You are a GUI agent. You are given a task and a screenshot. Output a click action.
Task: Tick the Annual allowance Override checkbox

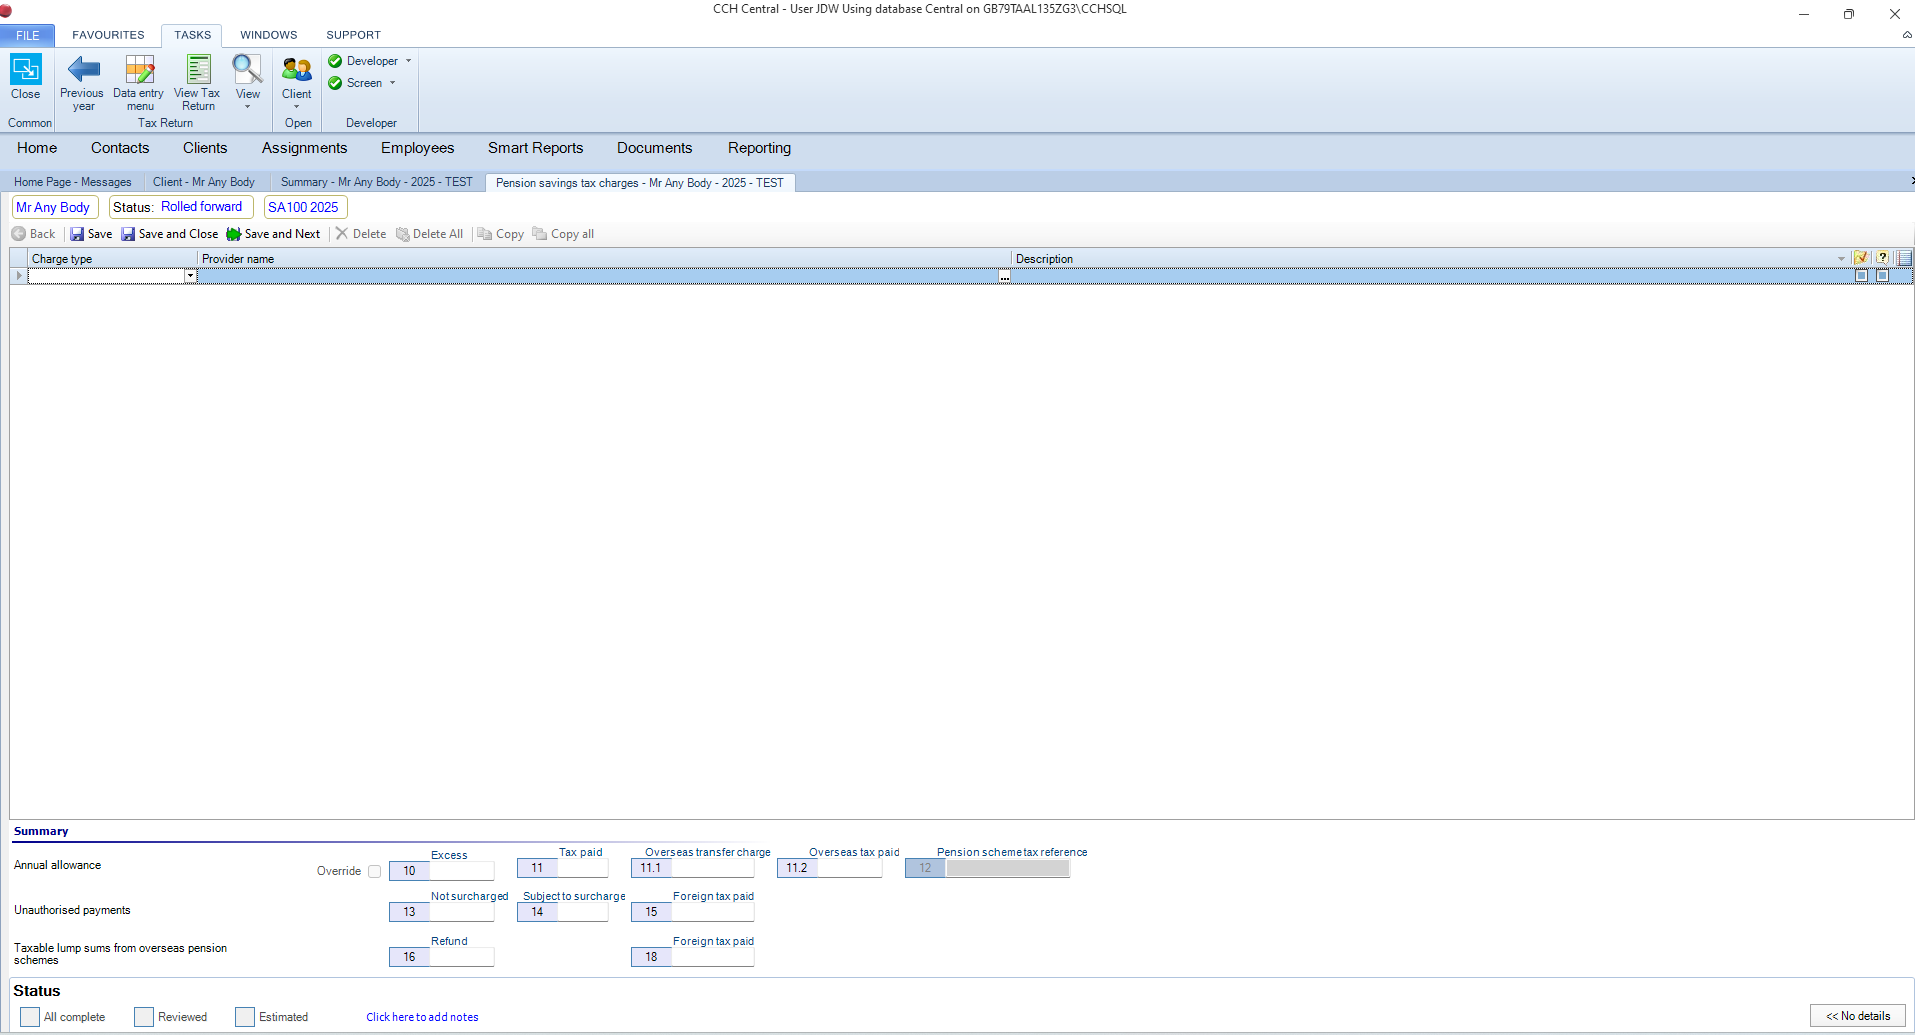coord(374,871)
